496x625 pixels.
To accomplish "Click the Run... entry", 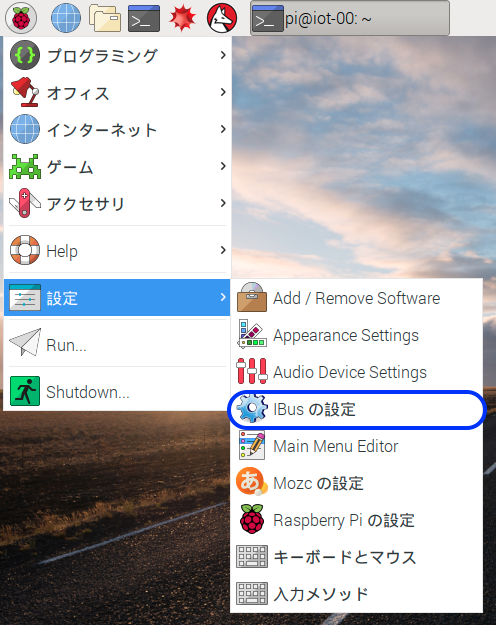I will point(118,344).
